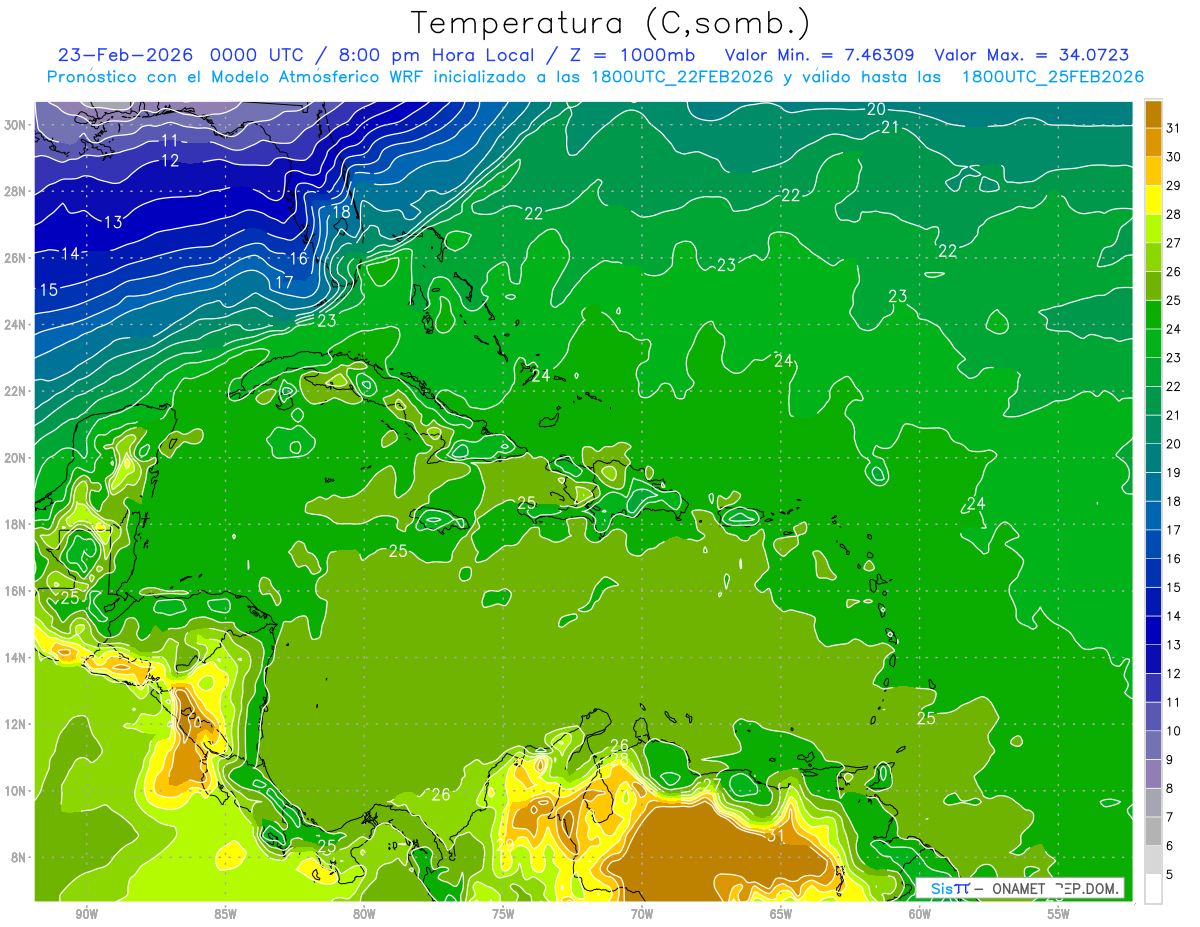Click the 55W longitude axis label

[1059, 914]
